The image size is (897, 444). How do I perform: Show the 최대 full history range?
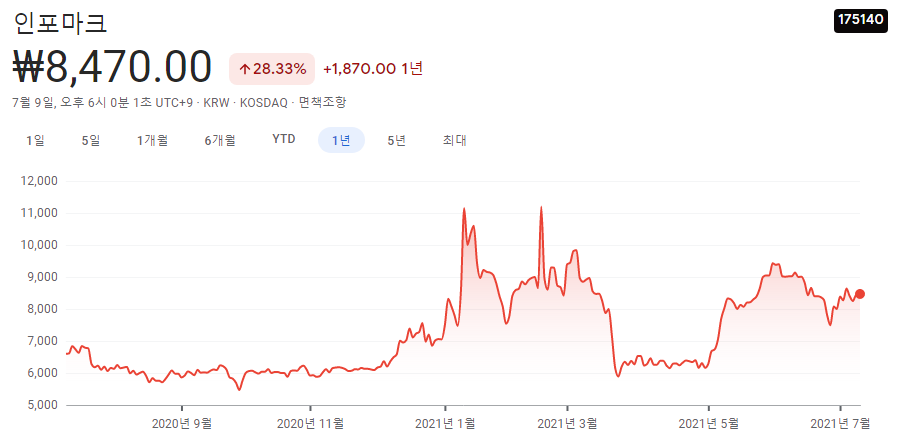[x=454, y=140]
